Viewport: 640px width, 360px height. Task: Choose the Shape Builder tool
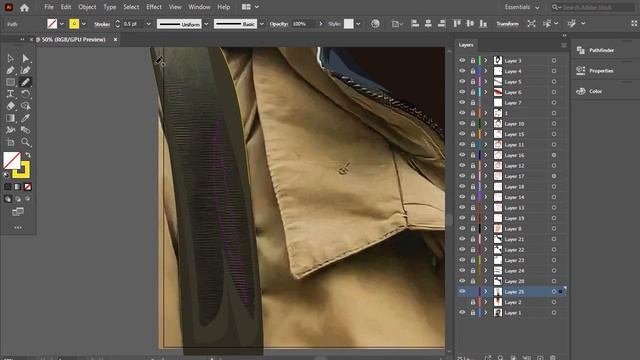click(x=25, y=106)
